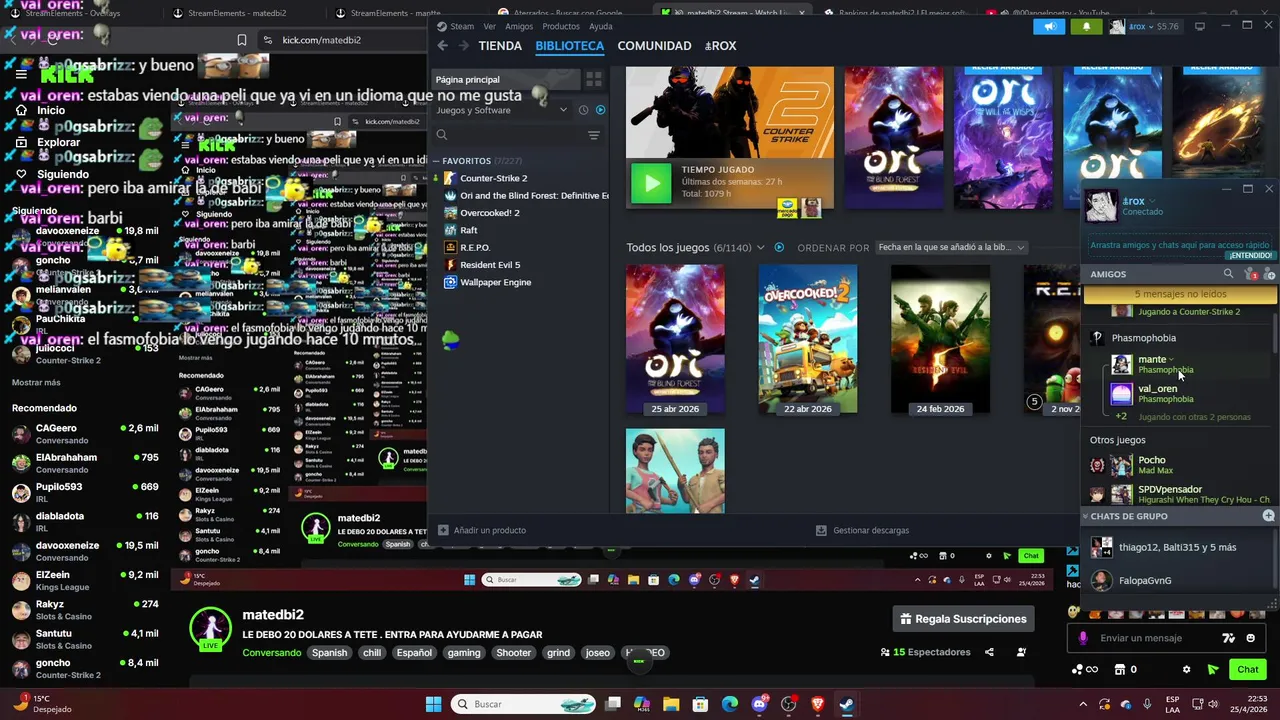The width and height of the screenshot is (1280, 720).
Task: Open Steam announcements megaphone button
Action: tap(1050, 26)
